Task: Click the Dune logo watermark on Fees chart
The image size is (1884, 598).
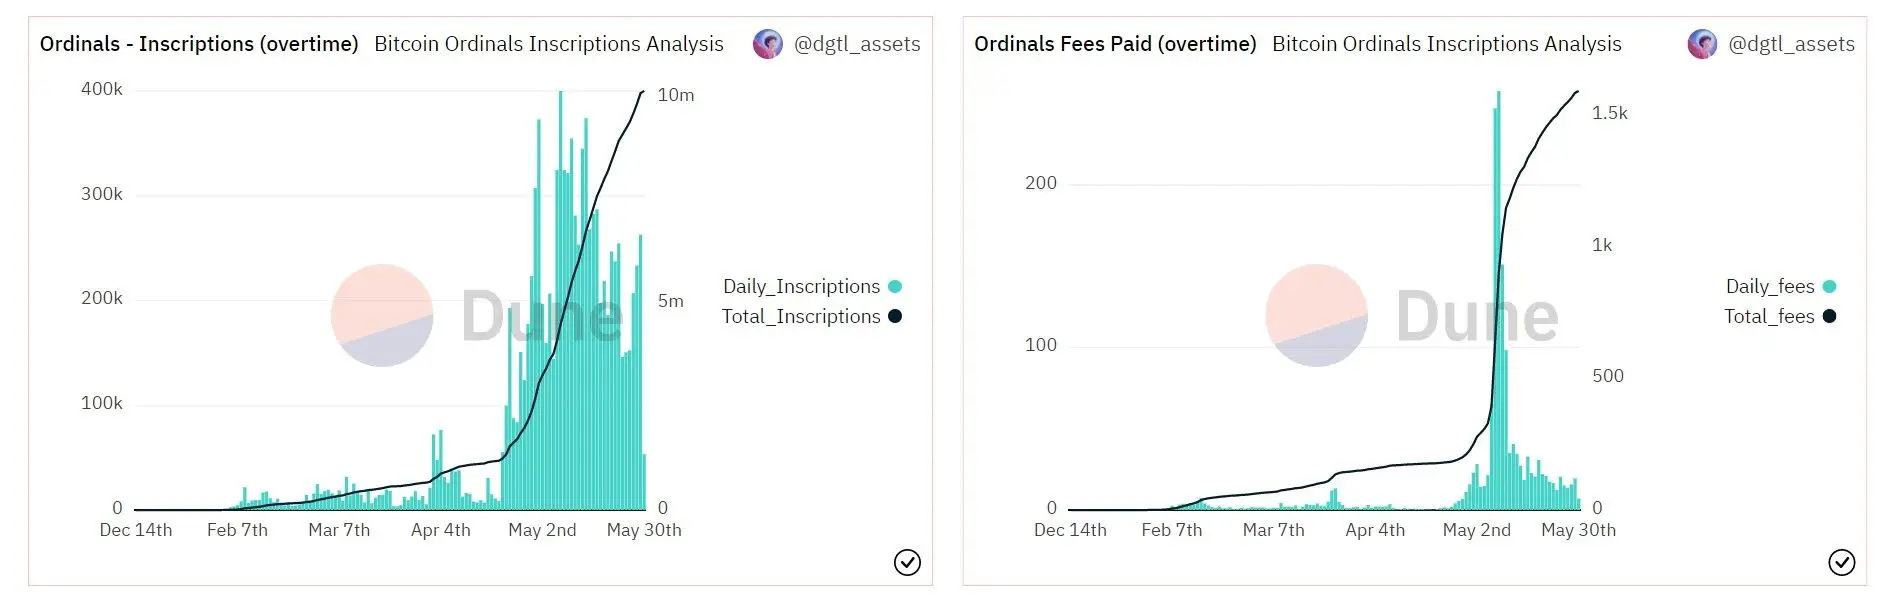Action: tap(1316, 315)
